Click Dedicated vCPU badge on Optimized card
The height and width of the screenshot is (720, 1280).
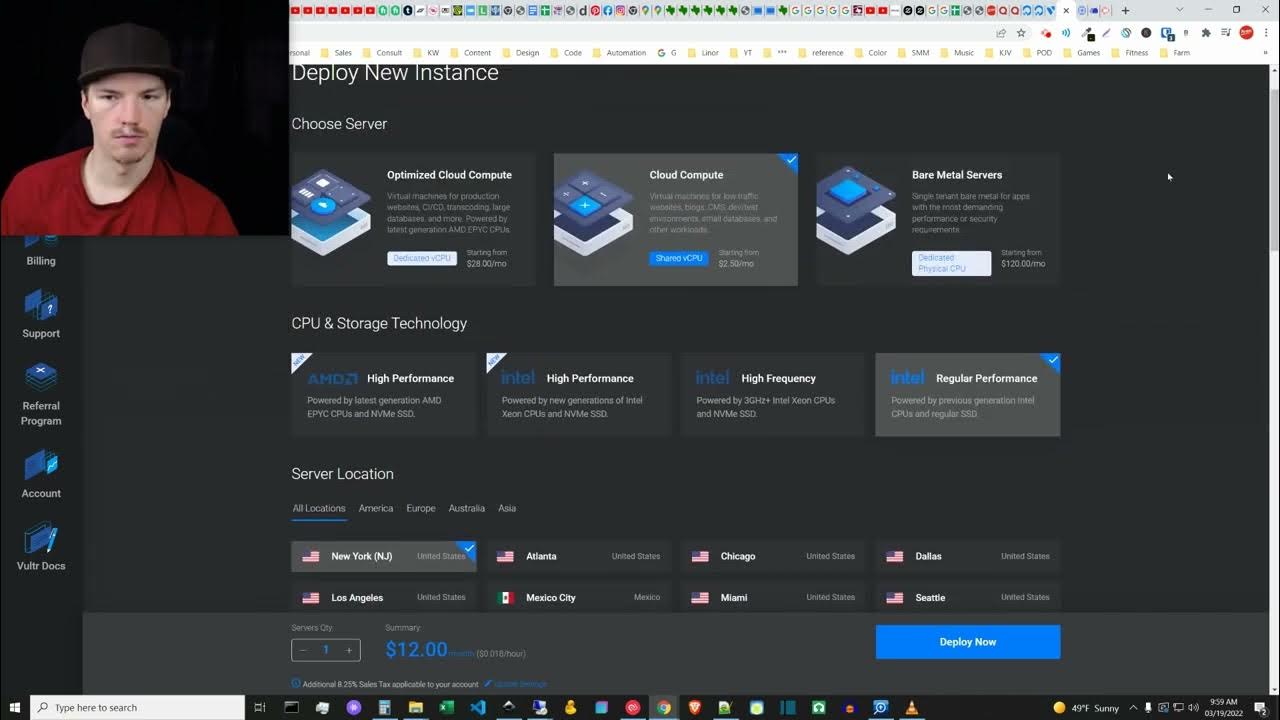pyautogui.click(x=422, y=258)
